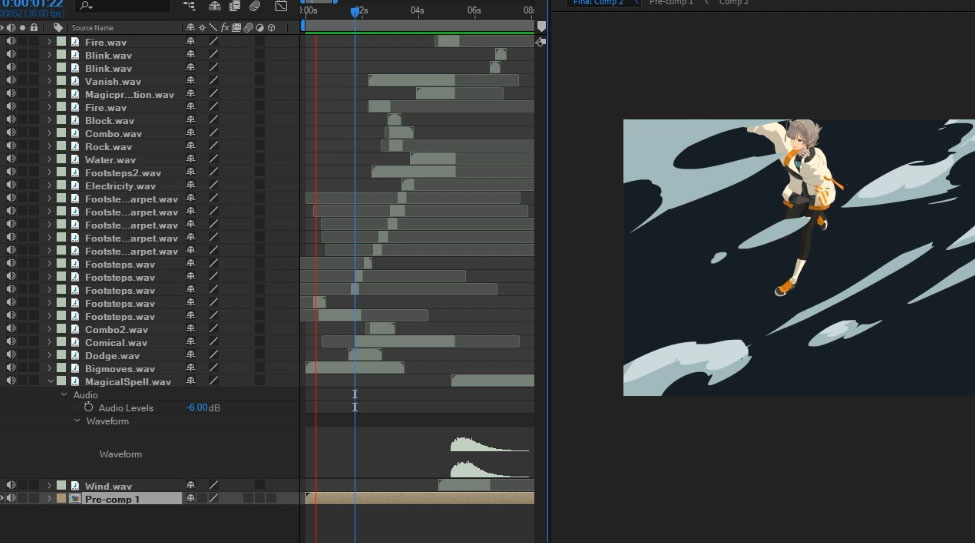Expand the Wind.wav layer
The width and height of the screenshot is (975, 543).
click(49, 485)
